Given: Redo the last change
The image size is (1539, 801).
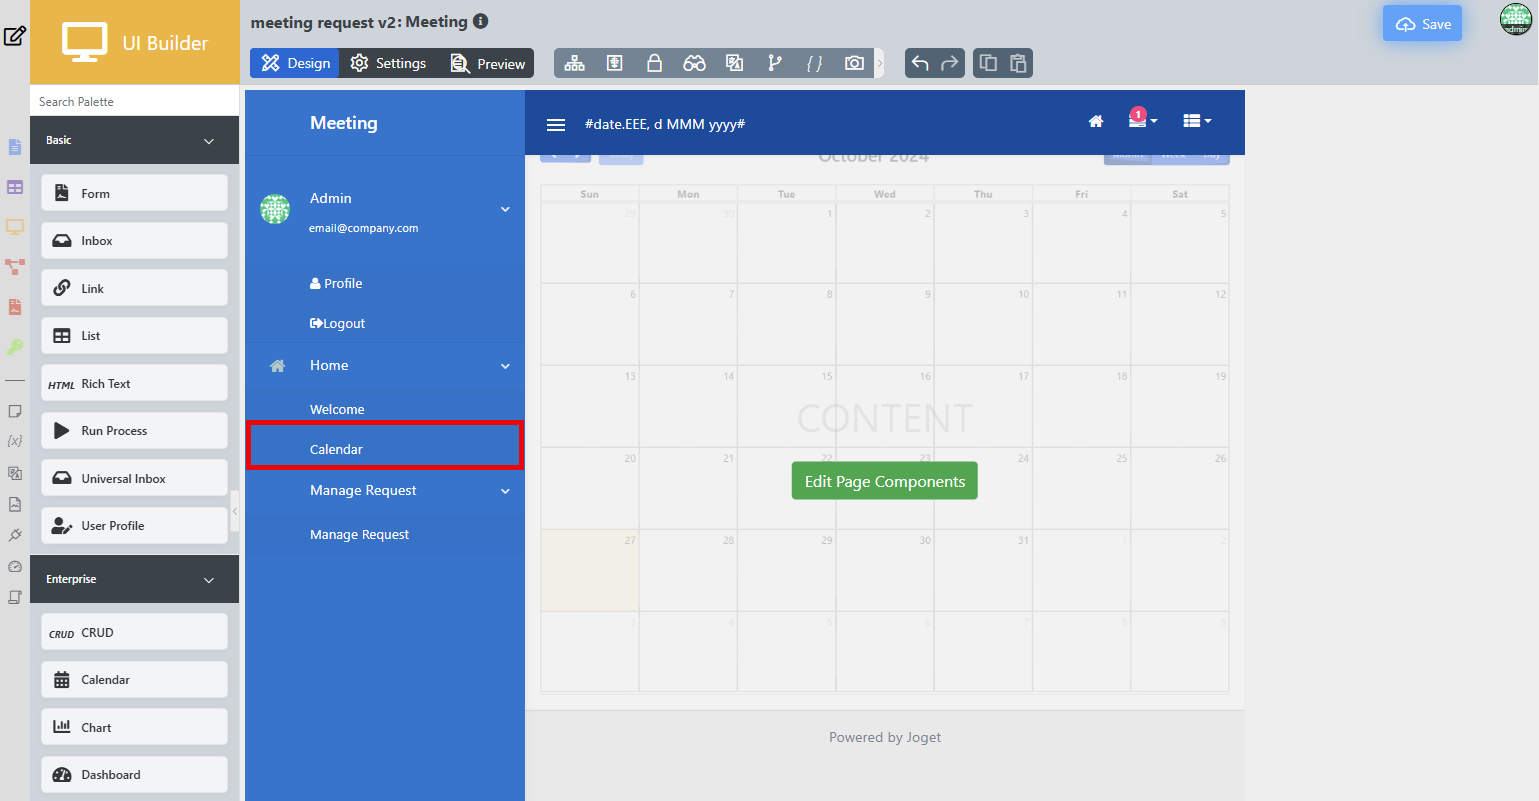Looking at the screenshot, I should (x=950, y=63).
